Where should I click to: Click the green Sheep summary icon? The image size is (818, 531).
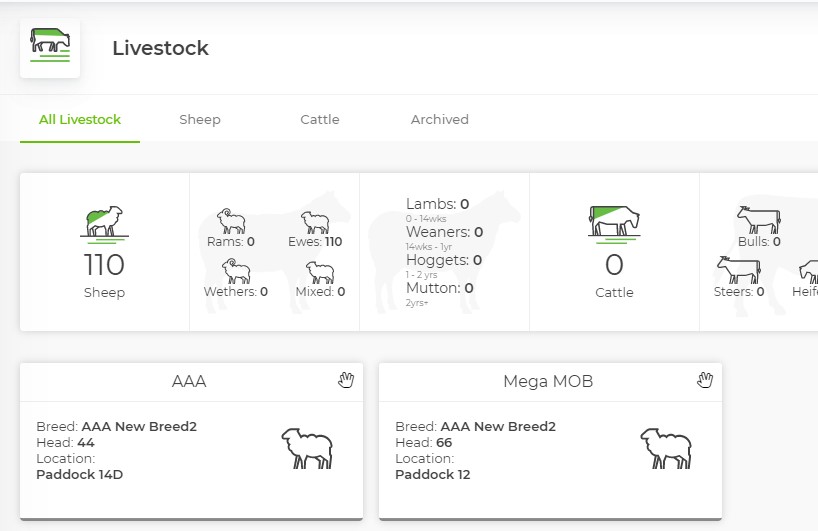[104, 224]
